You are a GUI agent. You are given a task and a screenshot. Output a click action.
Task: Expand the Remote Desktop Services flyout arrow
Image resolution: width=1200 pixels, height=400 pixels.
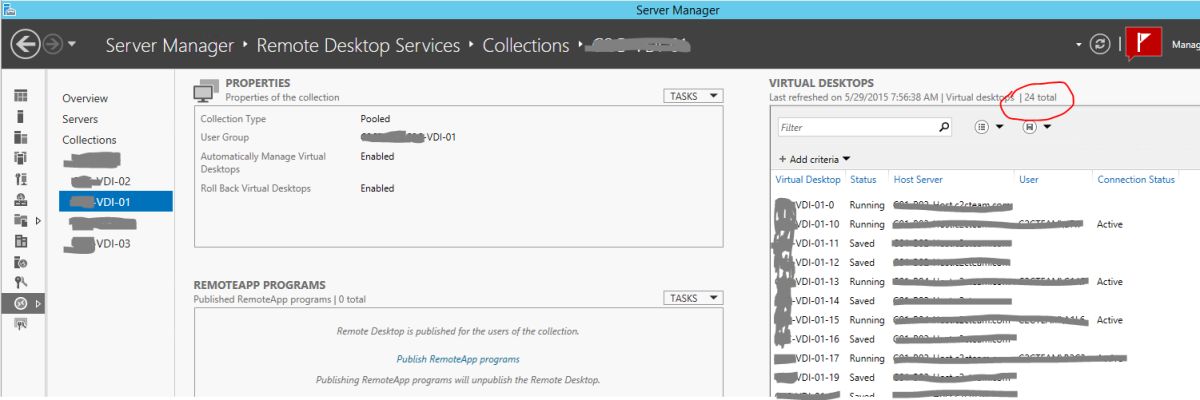pyautogui.click(x=39, y=303)
